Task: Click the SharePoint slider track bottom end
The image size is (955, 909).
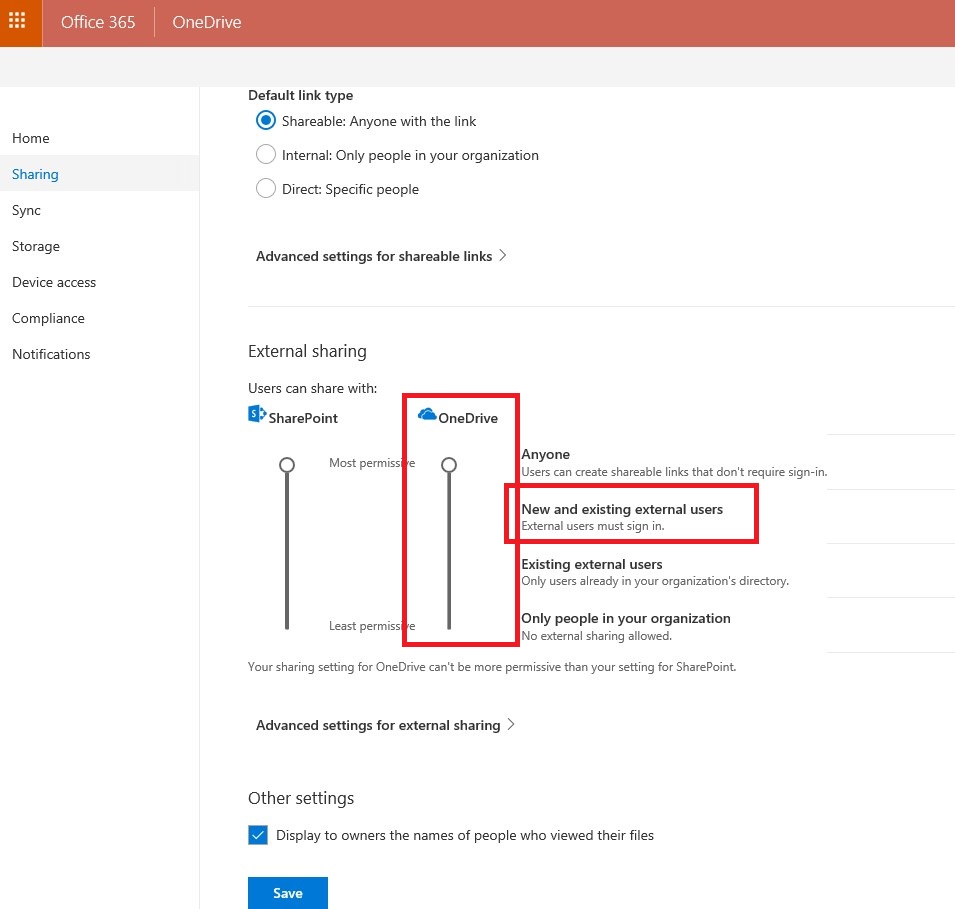Action: (x=287, y=626)
